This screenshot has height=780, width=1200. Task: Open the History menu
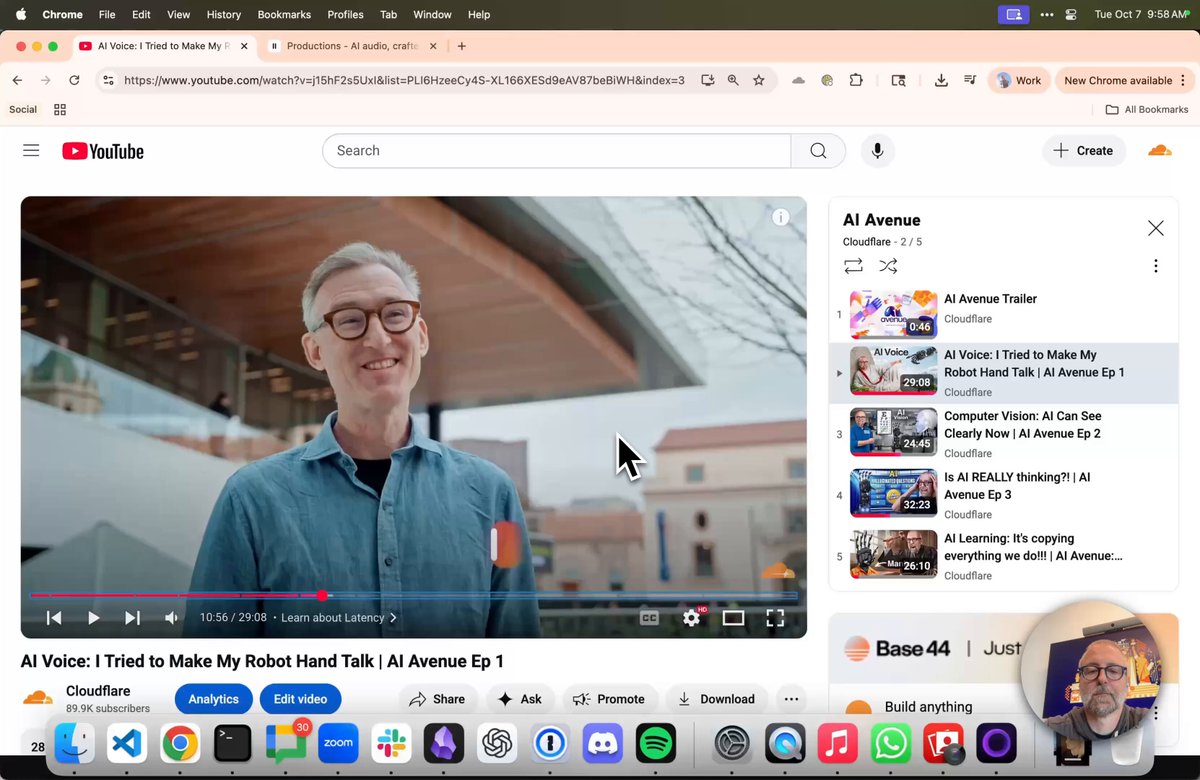pos(223,14)
